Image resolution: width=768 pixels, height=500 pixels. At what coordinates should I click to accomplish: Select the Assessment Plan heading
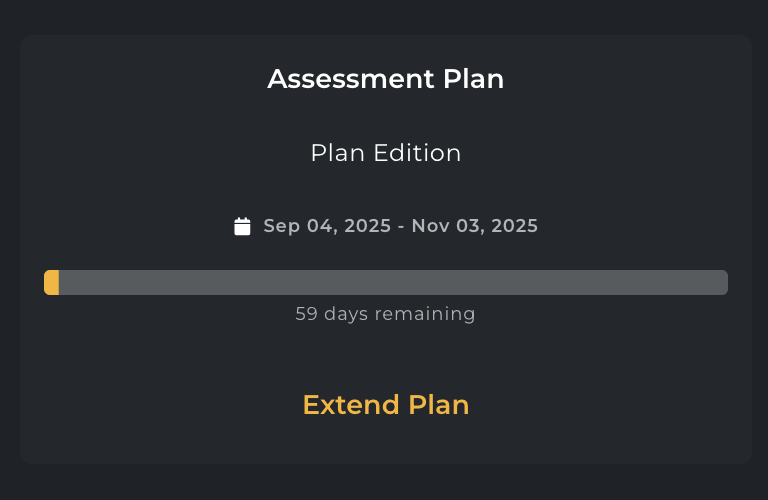[385, 79]
